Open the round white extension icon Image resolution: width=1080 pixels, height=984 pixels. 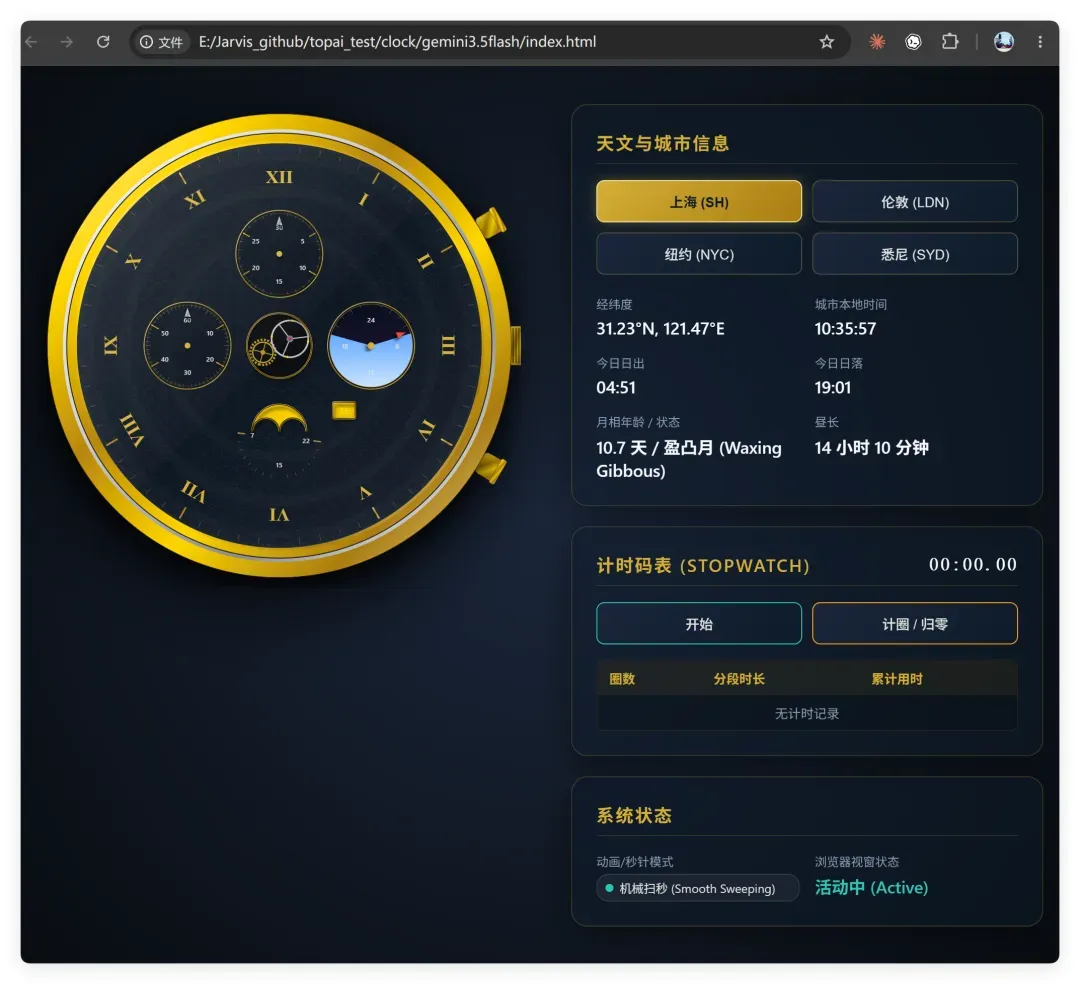pos(913,42)
